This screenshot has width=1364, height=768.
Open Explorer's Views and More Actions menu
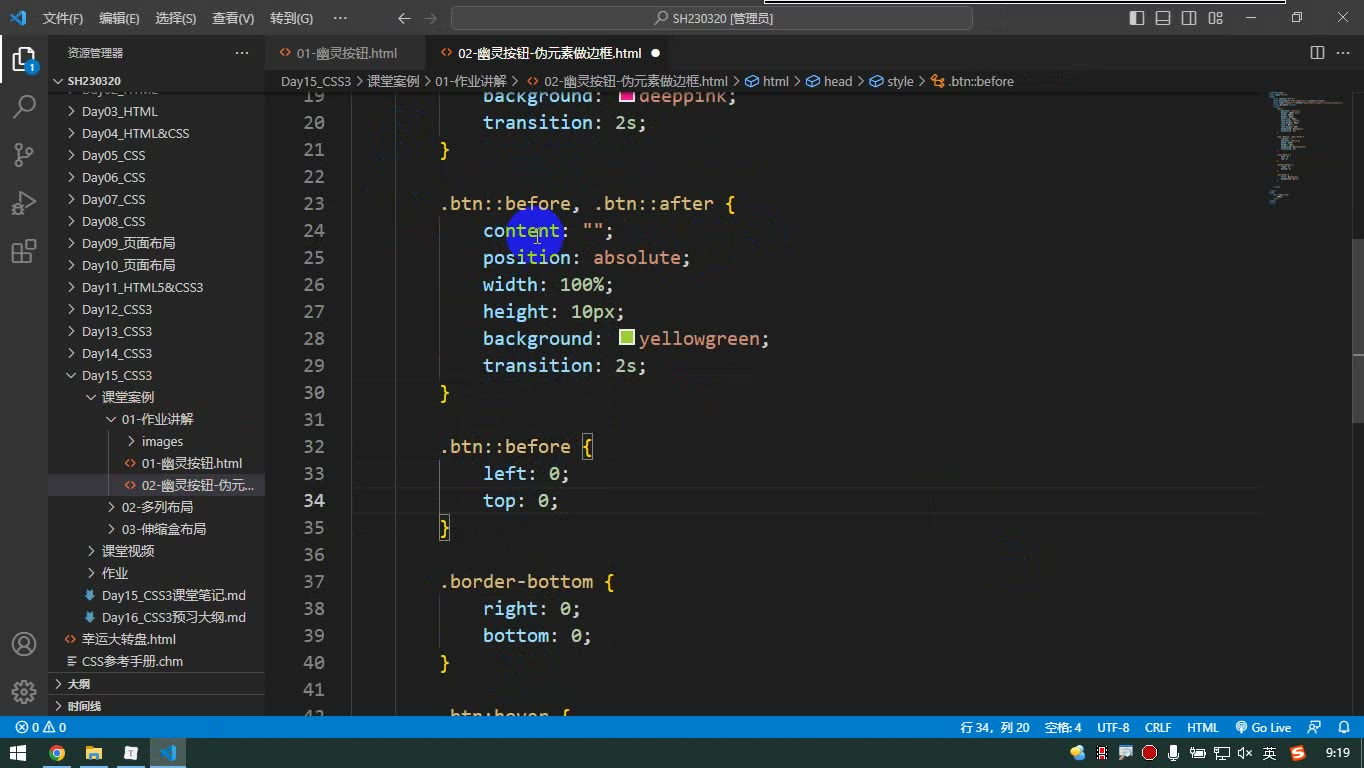(x=242, y=53)
